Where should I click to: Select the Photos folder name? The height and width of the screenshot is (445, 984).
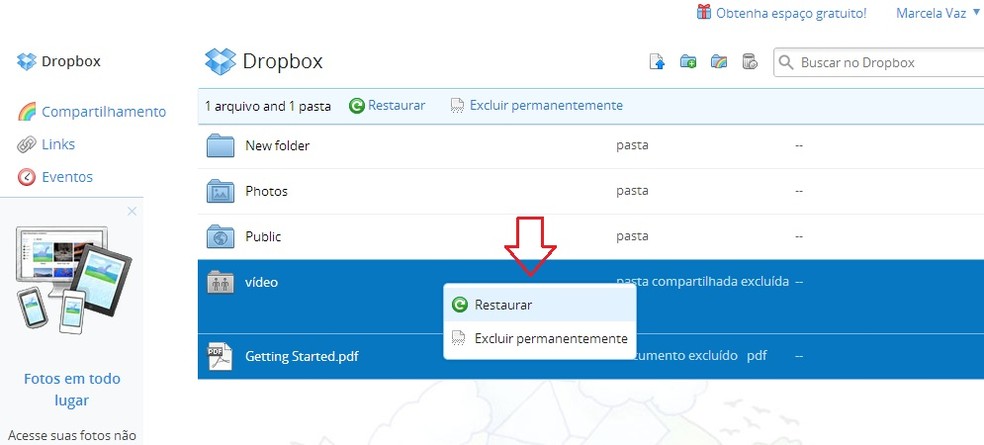(266, 191)
